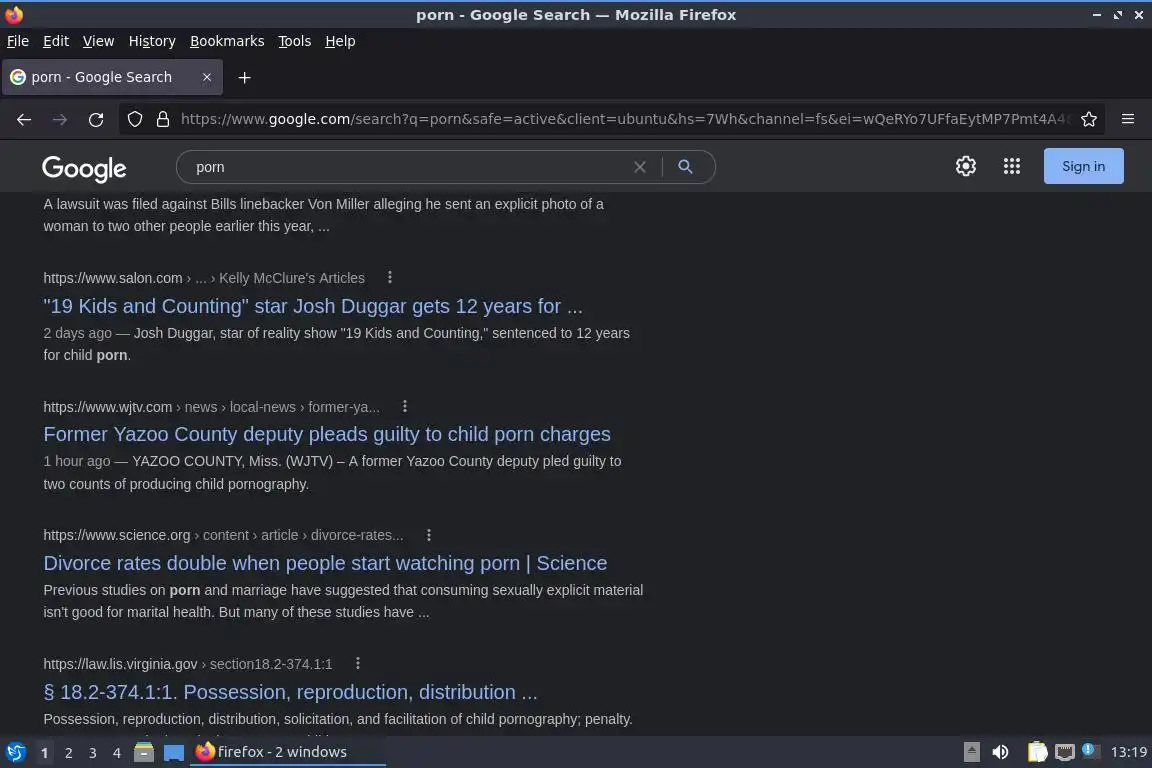Image resolution: width=1152 pixels, height=768 pixels.
Task: Open the taskbar start menu icon
Action: click(15, 752)
